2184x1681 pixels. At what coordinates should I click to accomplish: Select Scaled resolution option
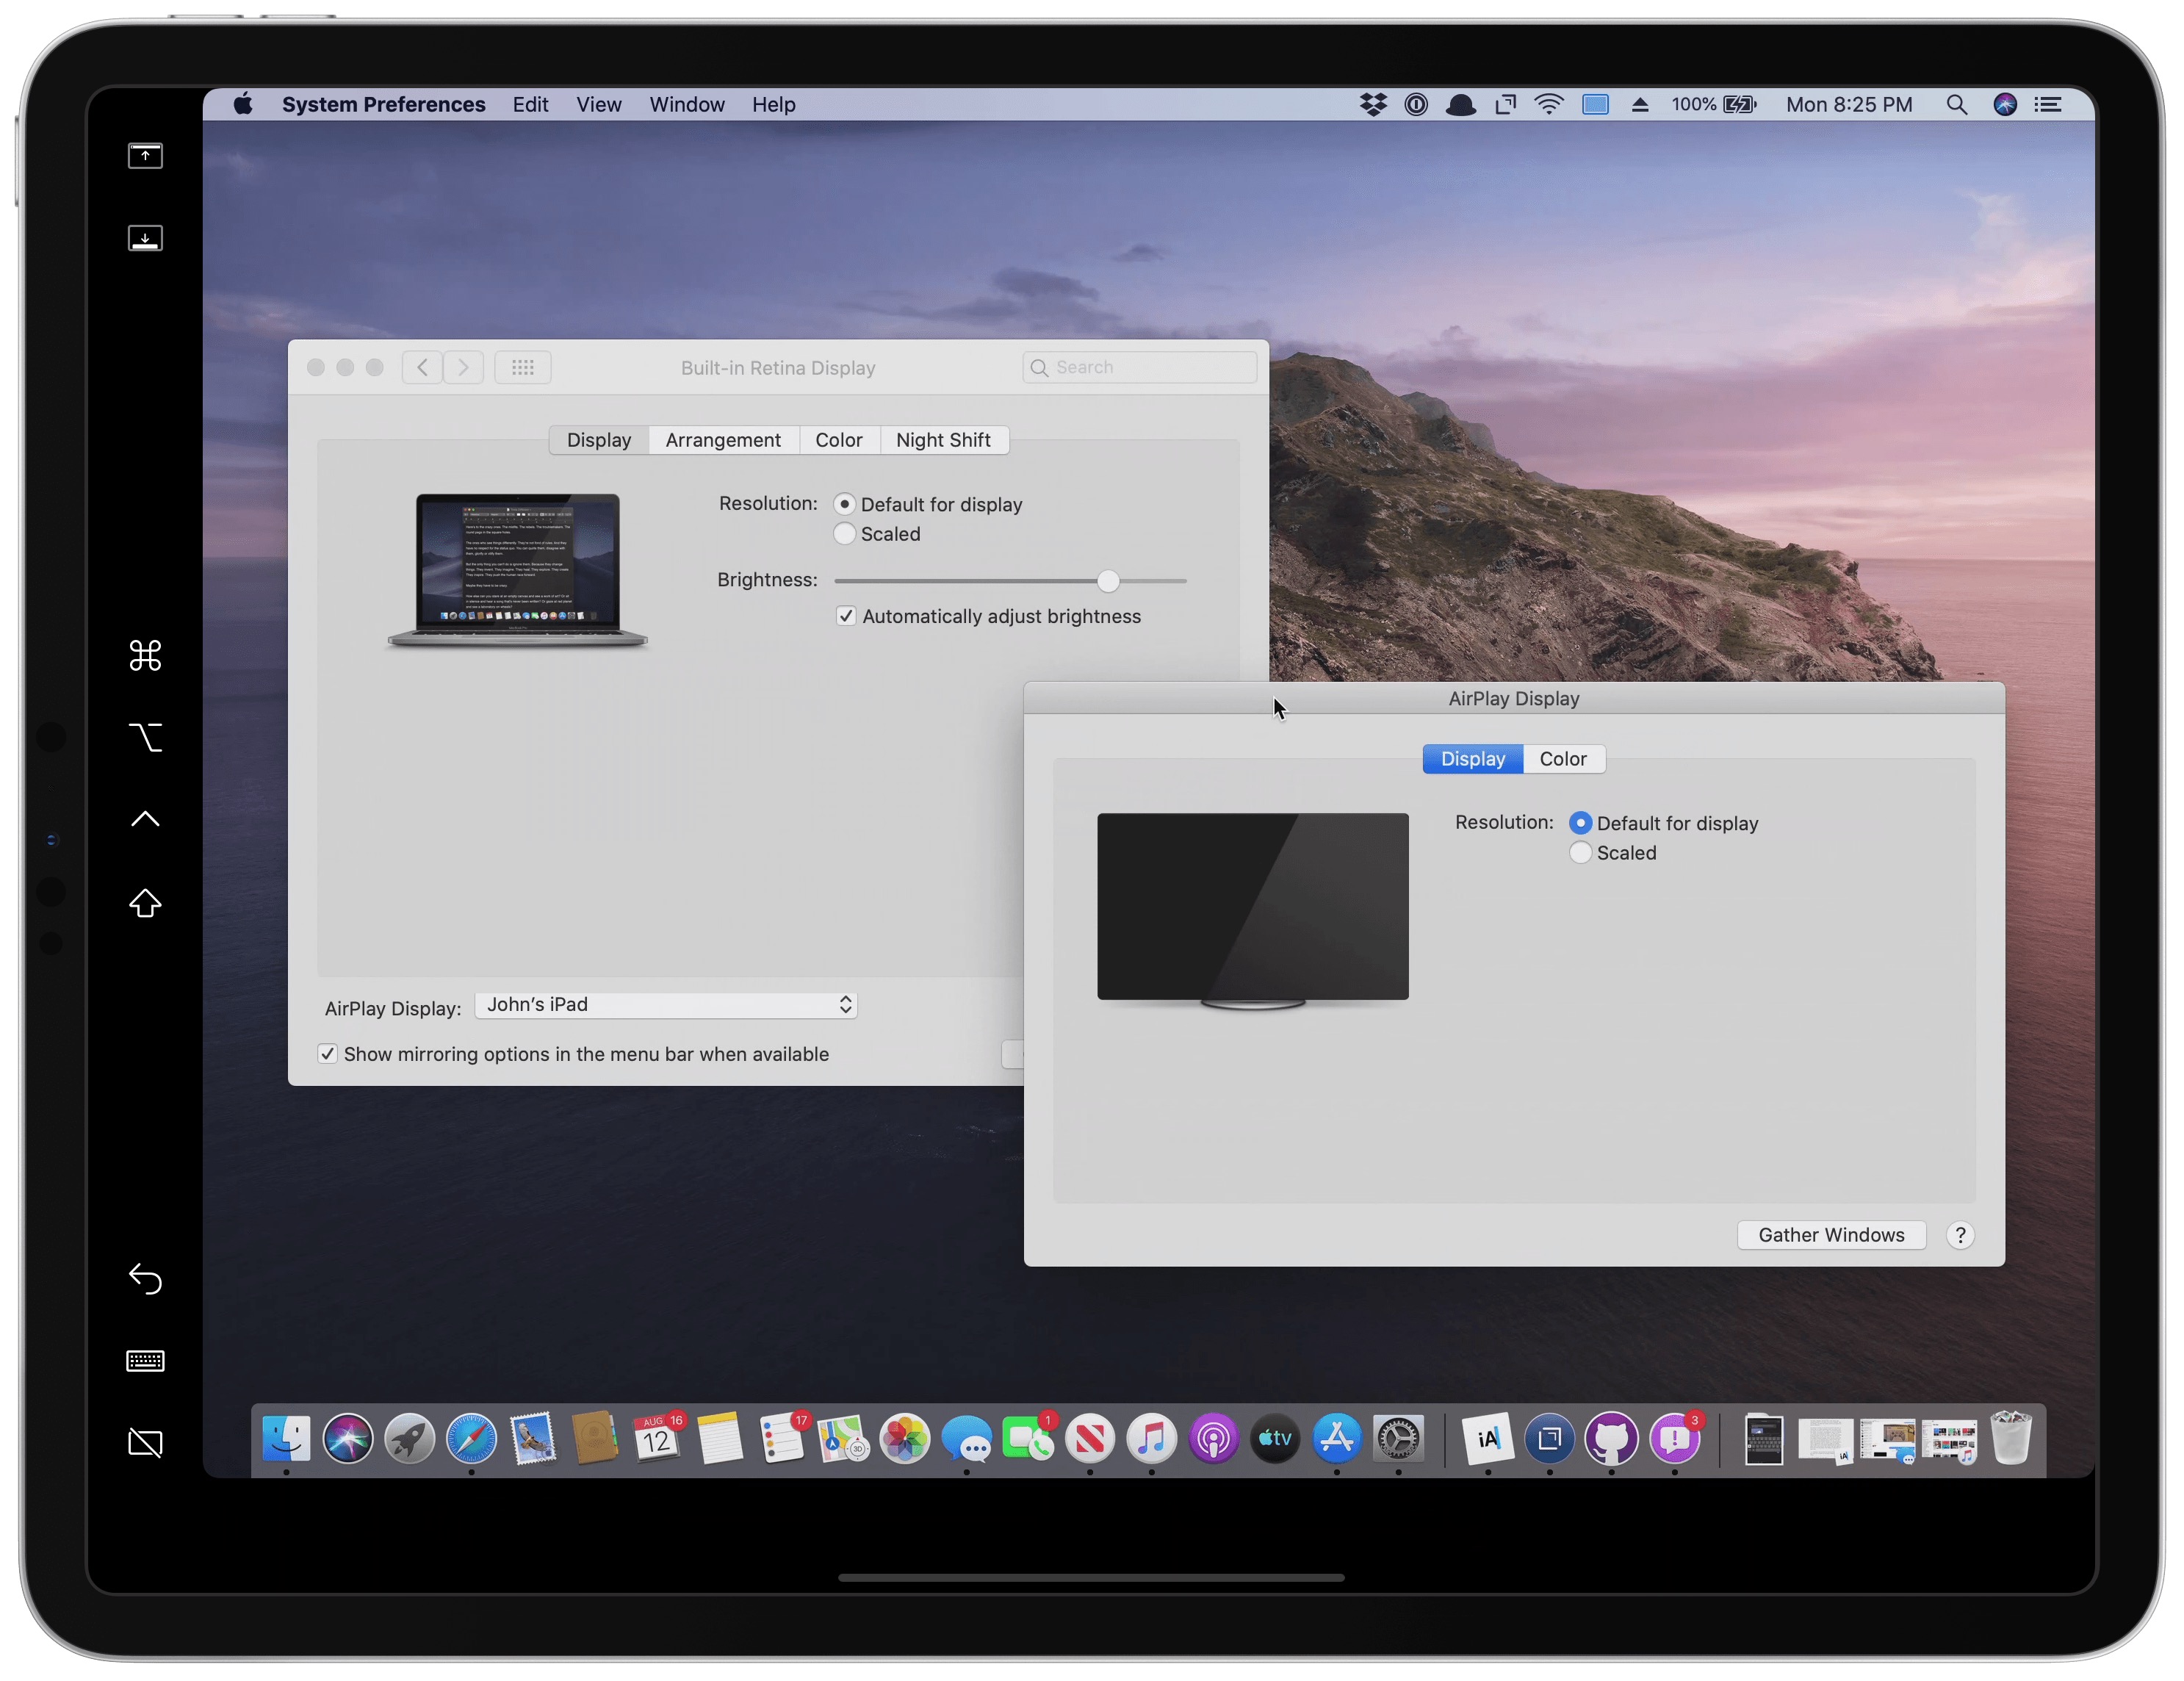click(x=1582, y=853)
